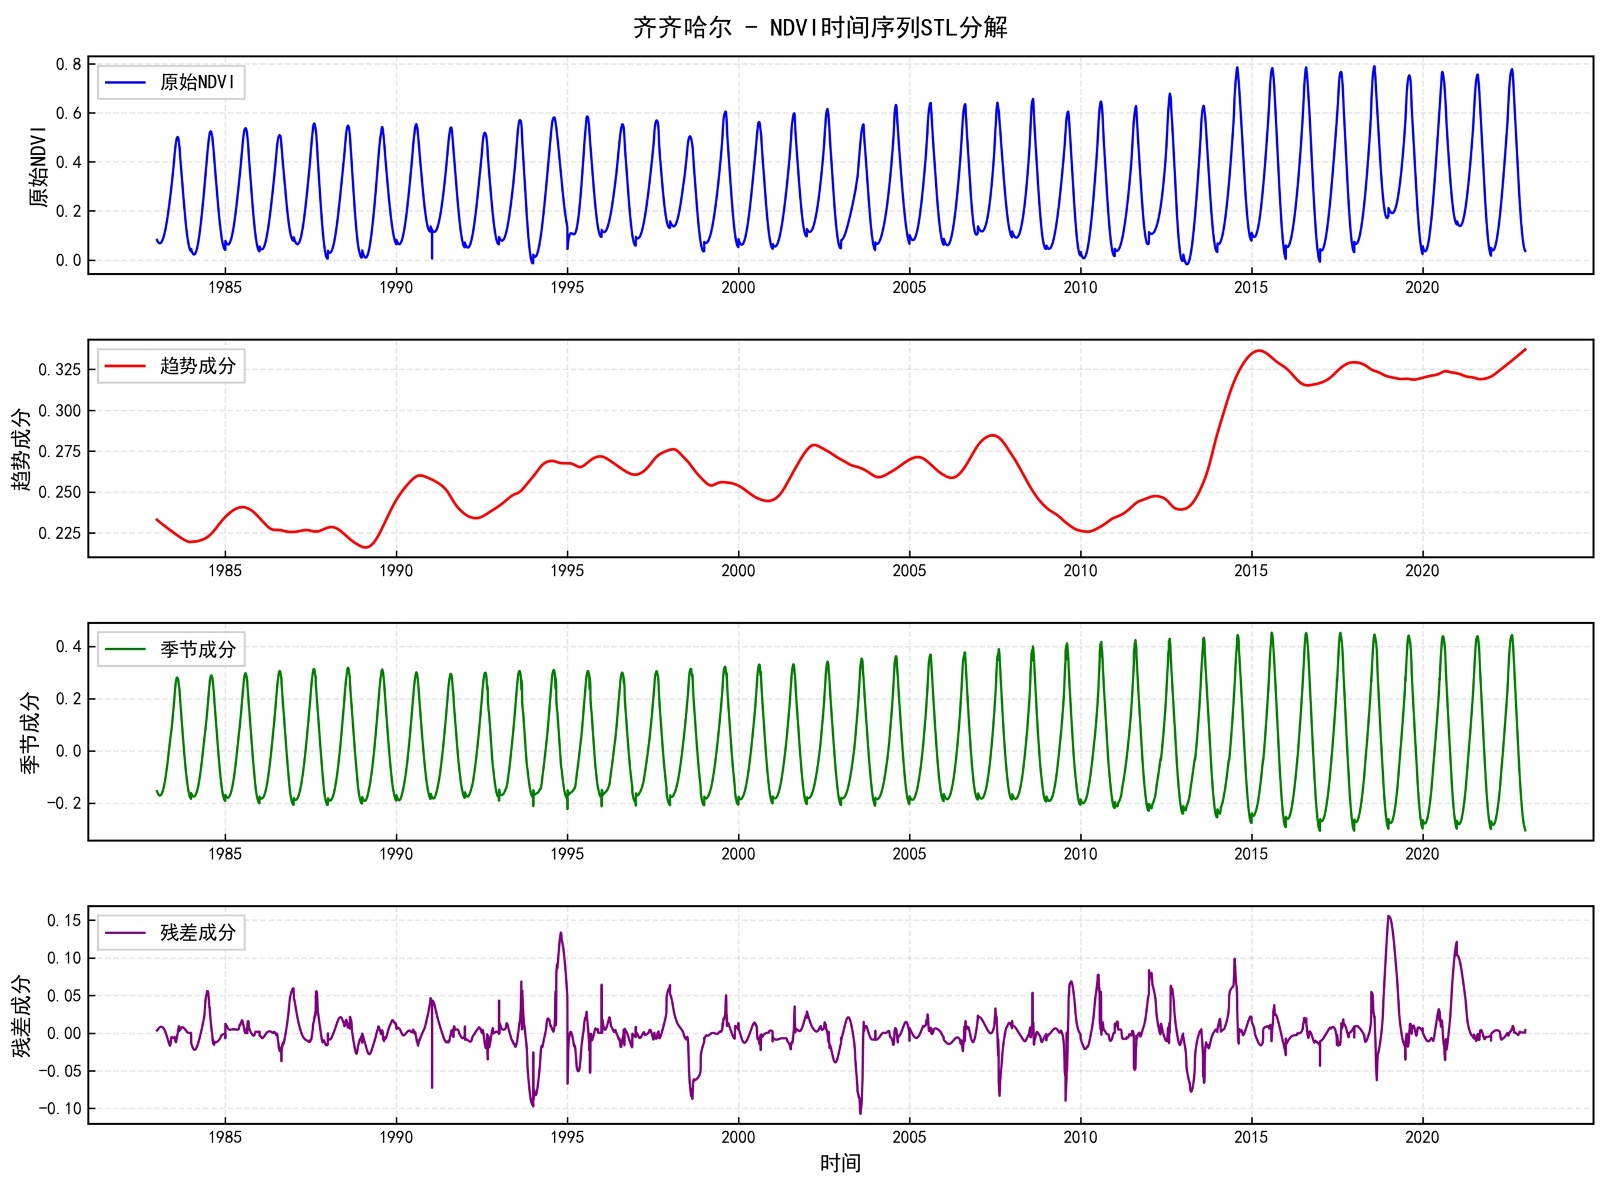The image size is (1600, 1183).
Task: Click the purple line sample in 残差成分 legend
Action: tap(125, 933)
